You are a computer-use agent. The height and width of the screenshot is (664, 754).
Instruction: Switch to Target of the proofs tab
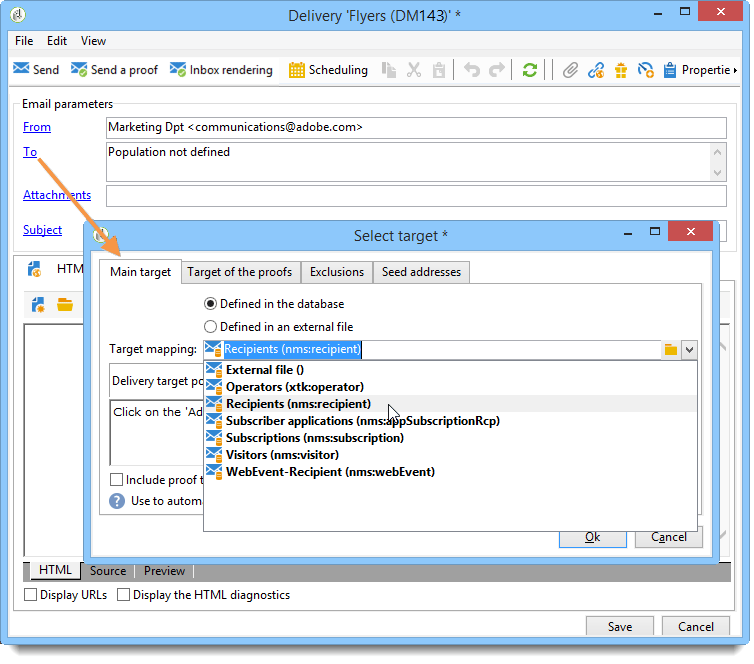tap(240, 272)
